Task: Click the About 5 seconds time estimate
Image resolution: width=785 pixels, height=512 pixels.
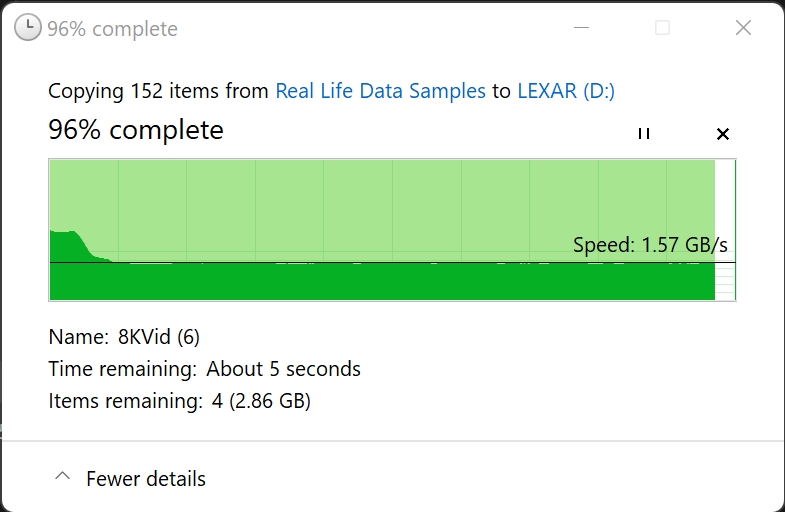Action: pos(283,369)
